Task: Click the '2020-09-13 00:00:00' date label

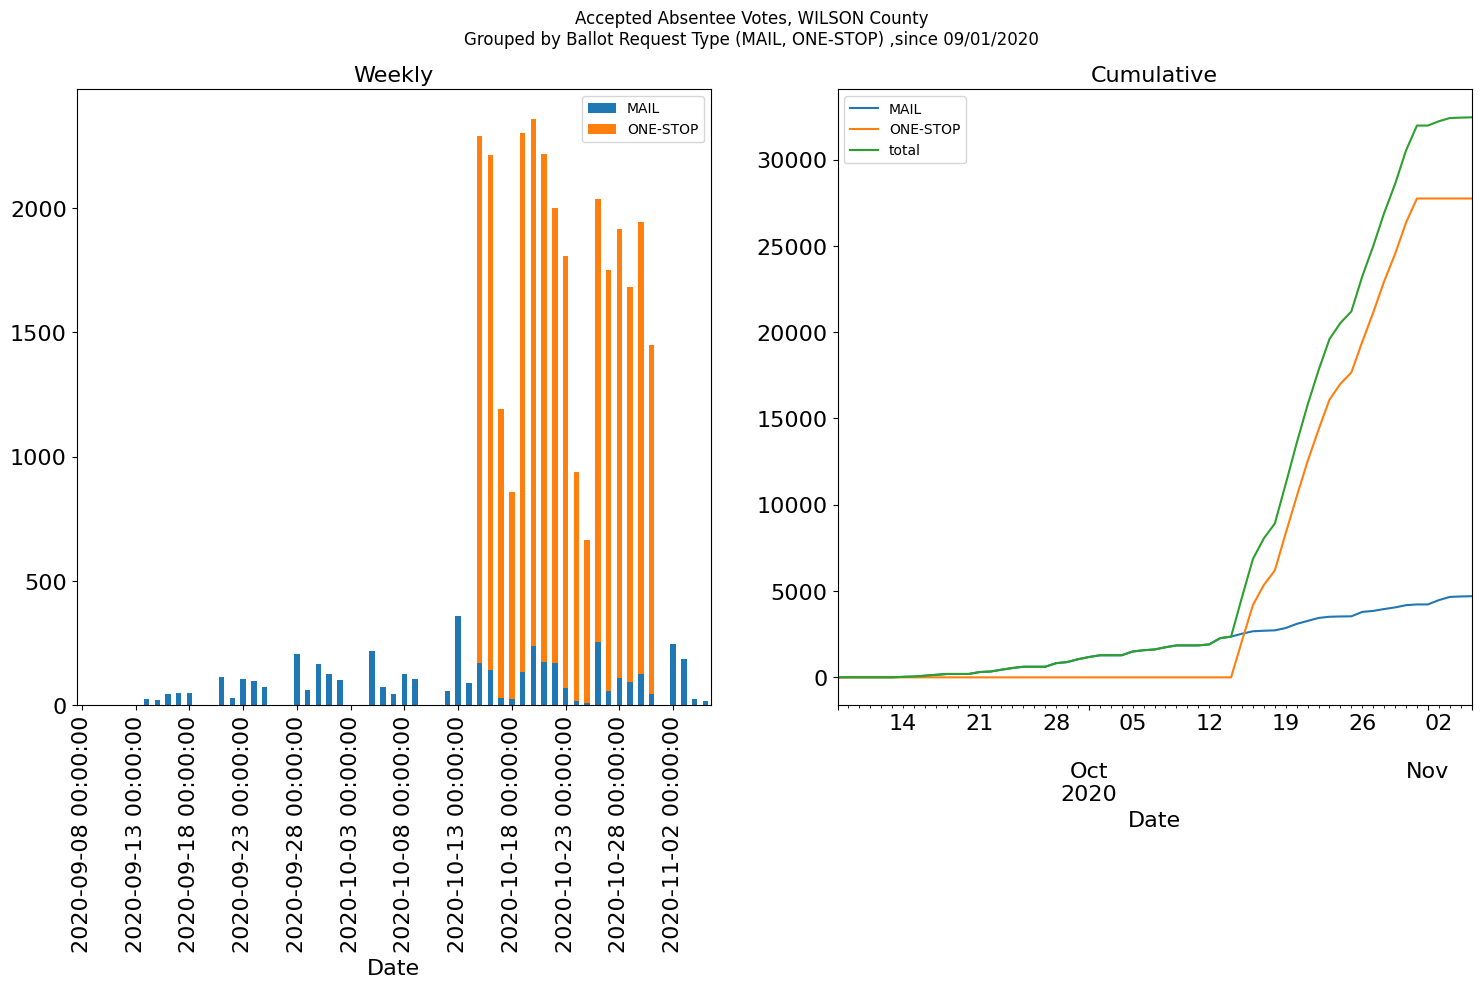Action: (x=135, y=832)
